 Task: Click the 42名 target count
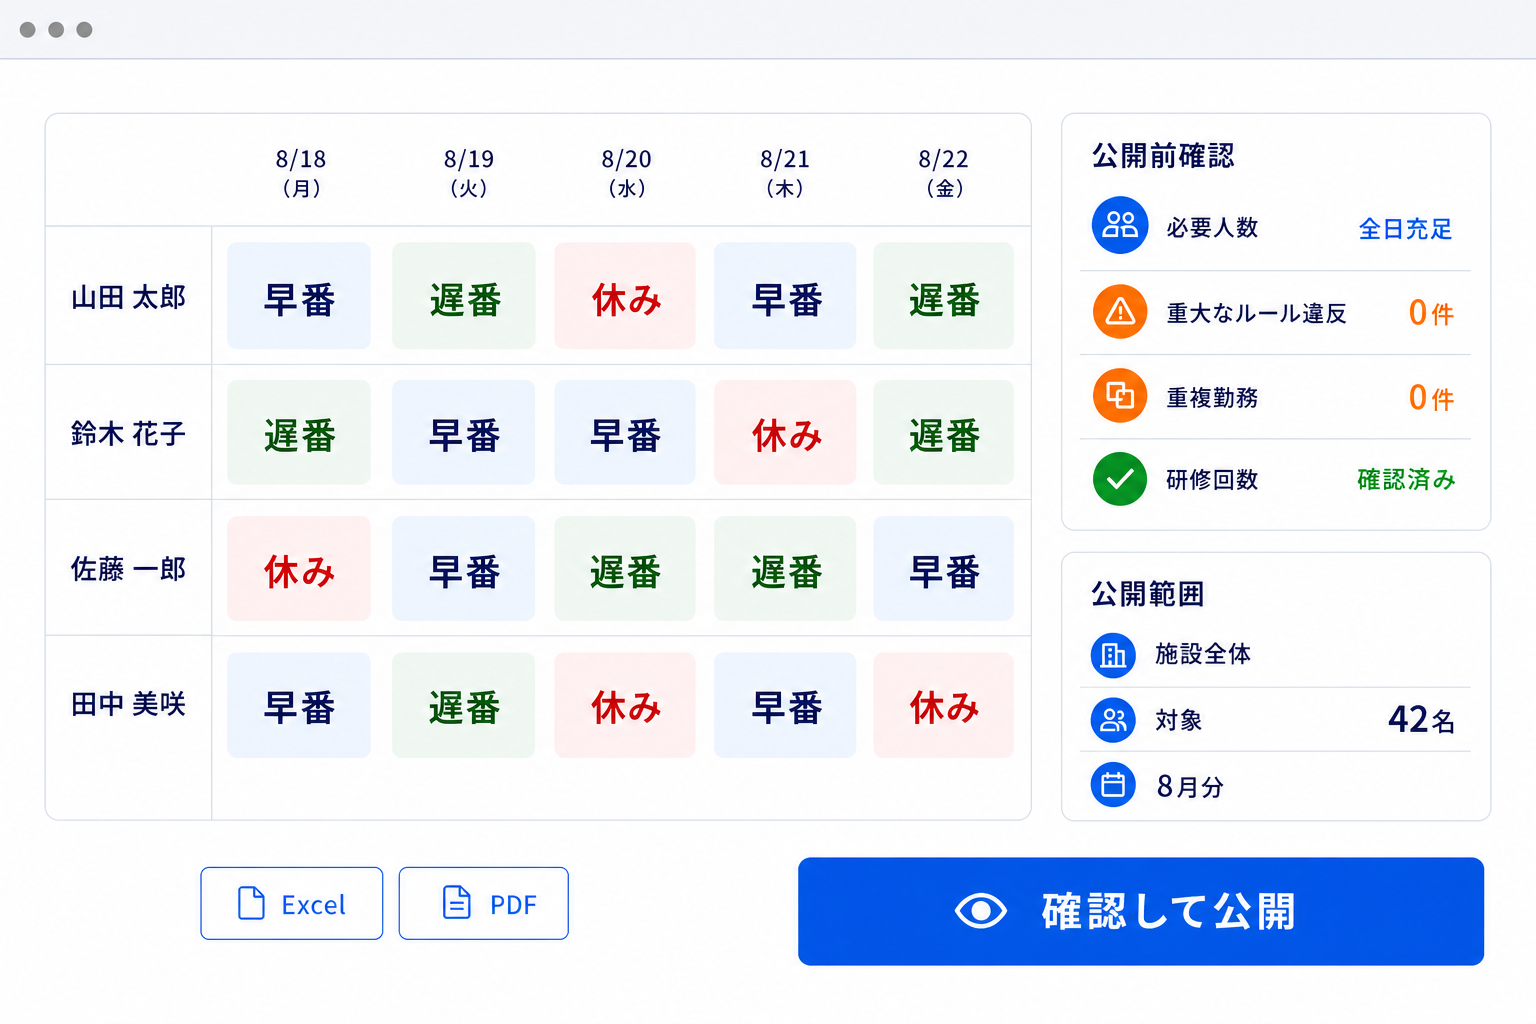click(1421, 719)
